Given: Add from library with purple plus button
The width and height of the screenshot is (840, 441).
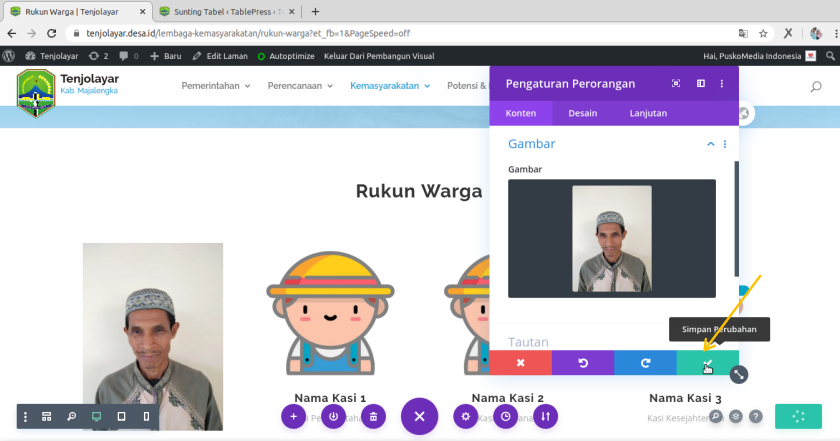Looking at the screenshot, I should pyautogui.click(x=293, y=416).
